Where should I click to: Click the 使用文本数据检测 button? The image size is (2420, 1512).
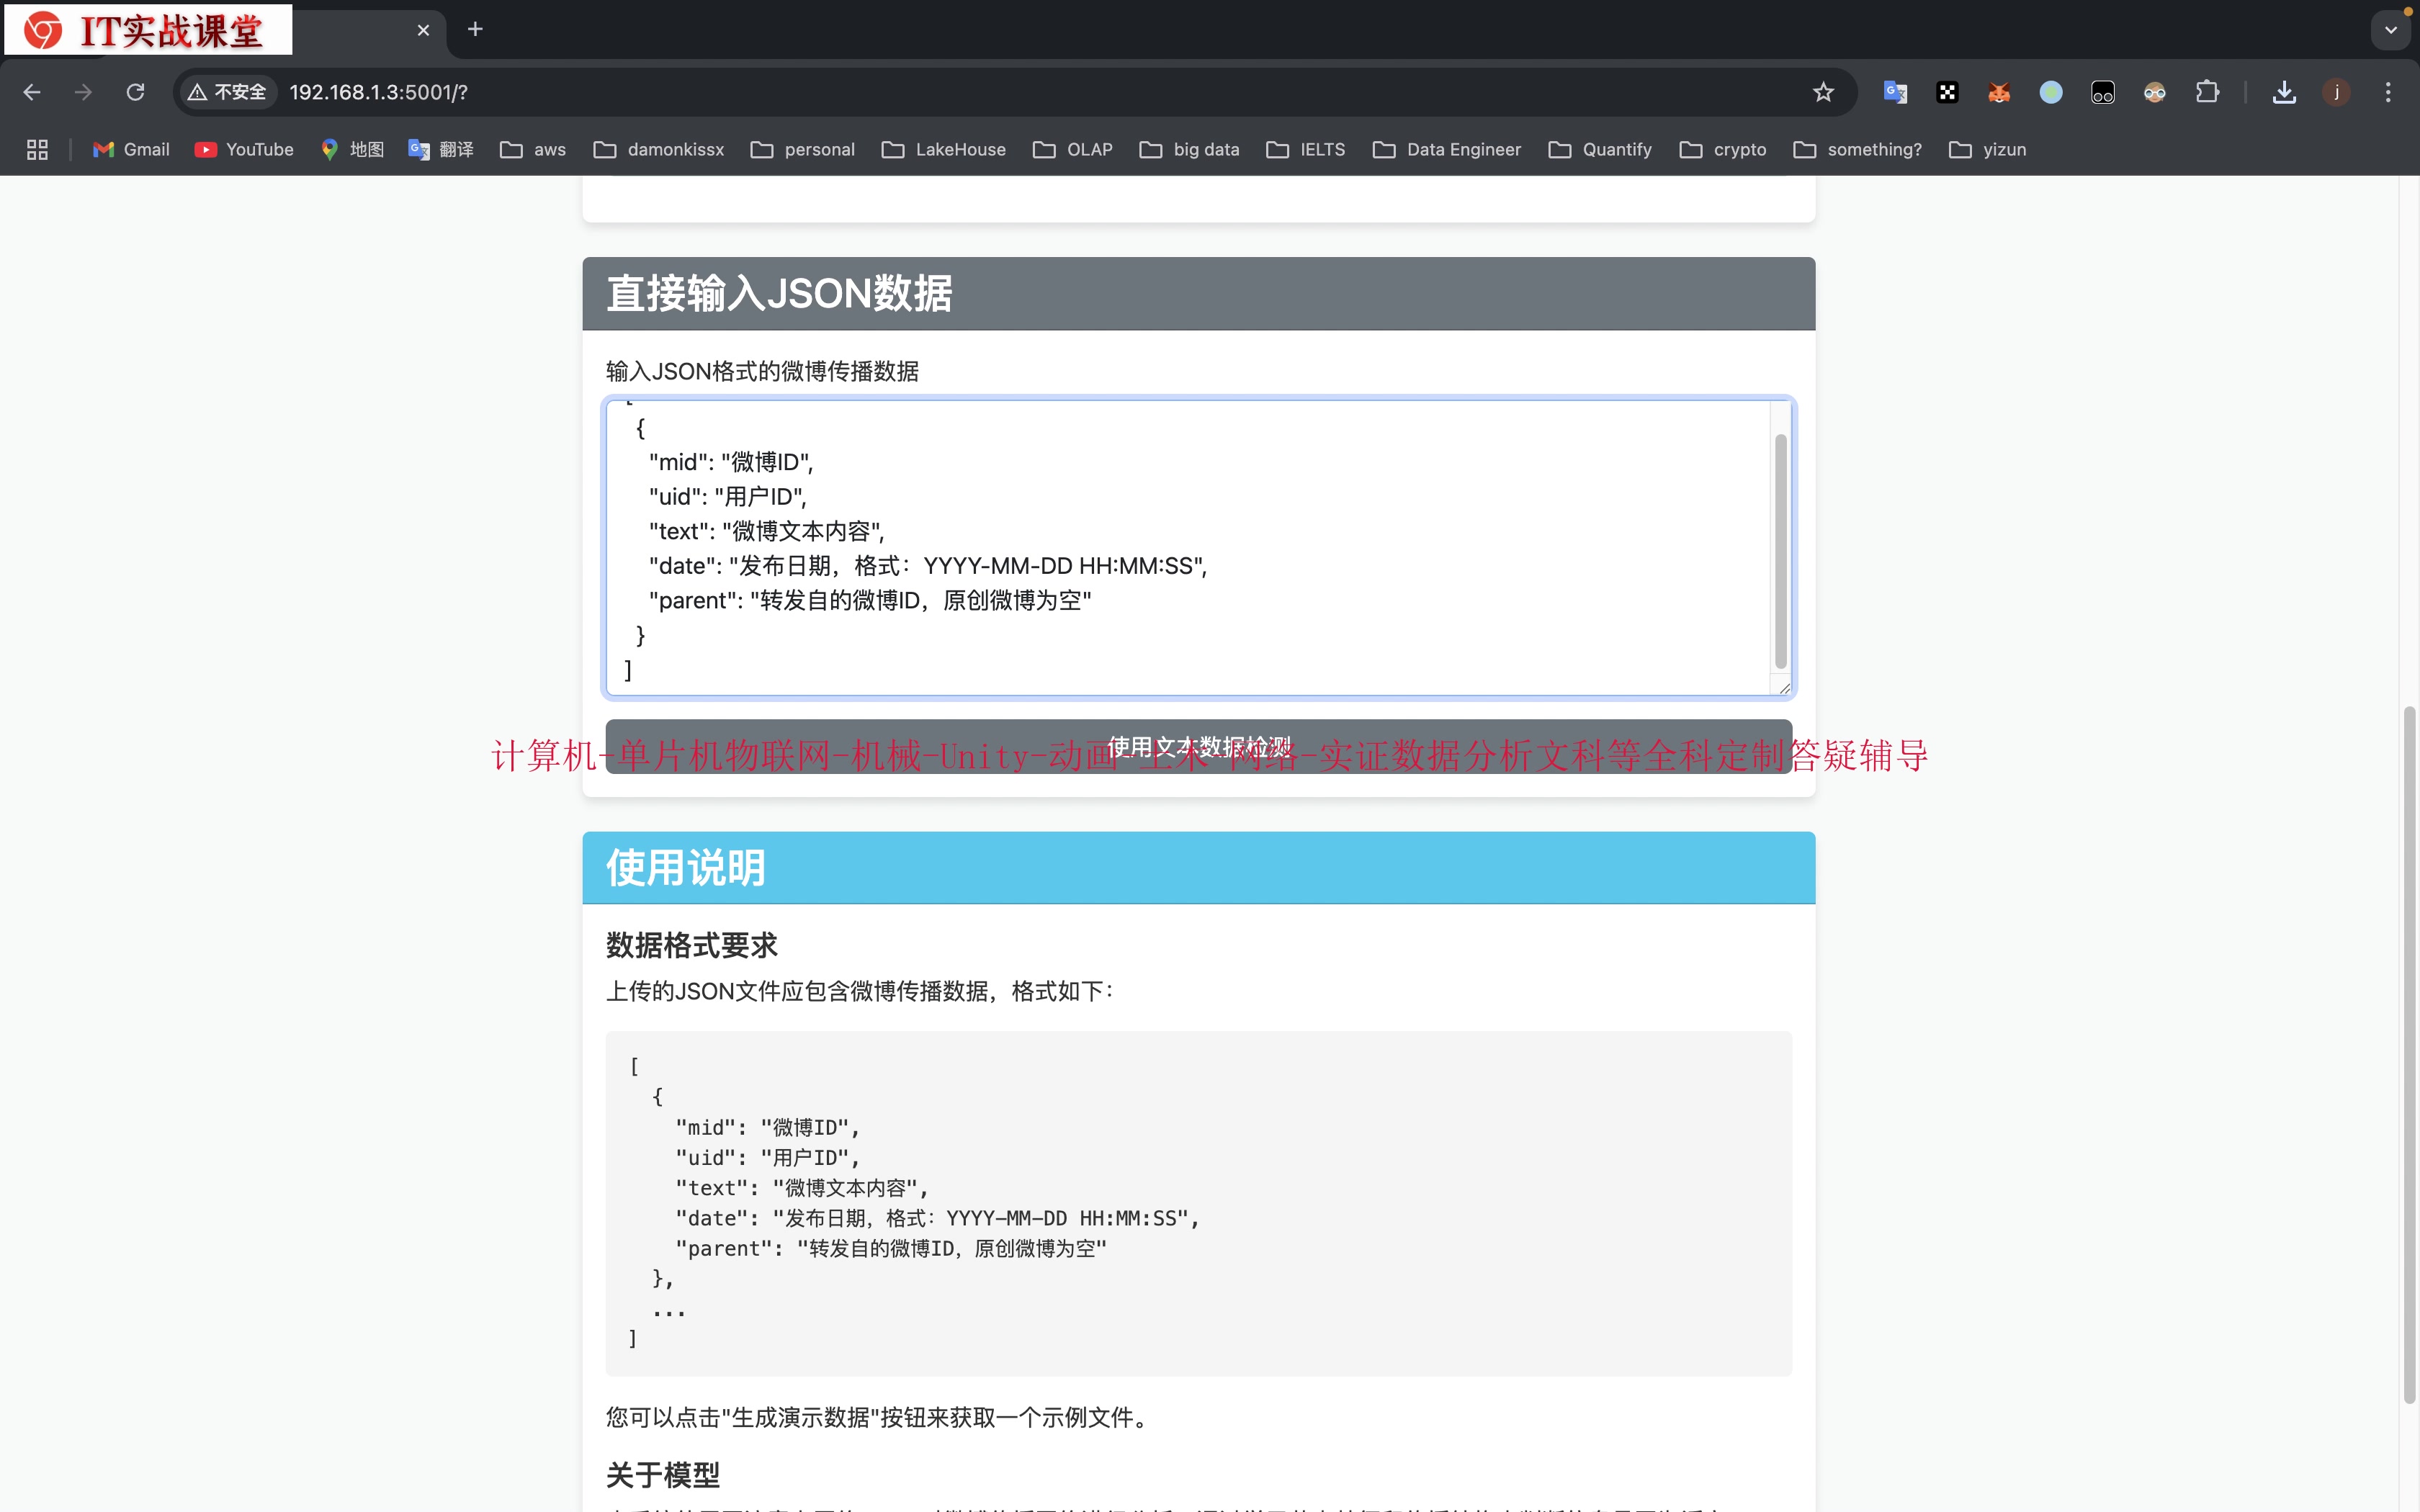pyautogui.click(x=1198, y=746)
